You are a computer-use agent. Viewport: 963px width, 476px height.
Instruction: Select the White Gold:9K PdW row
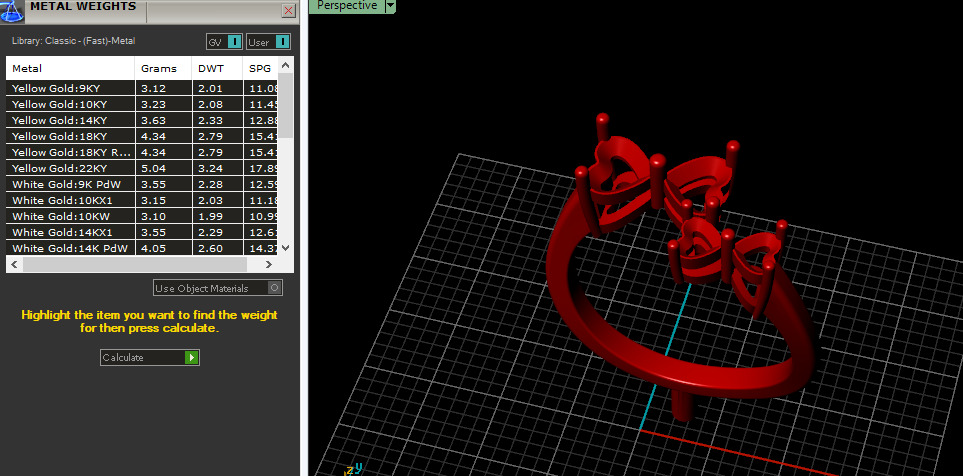(x=142, y=184)
